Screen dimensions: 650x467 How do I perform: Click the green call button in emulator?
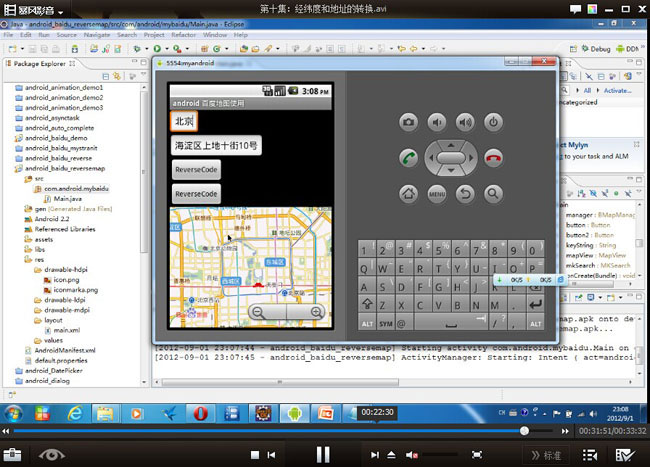[x=408, y=158]
